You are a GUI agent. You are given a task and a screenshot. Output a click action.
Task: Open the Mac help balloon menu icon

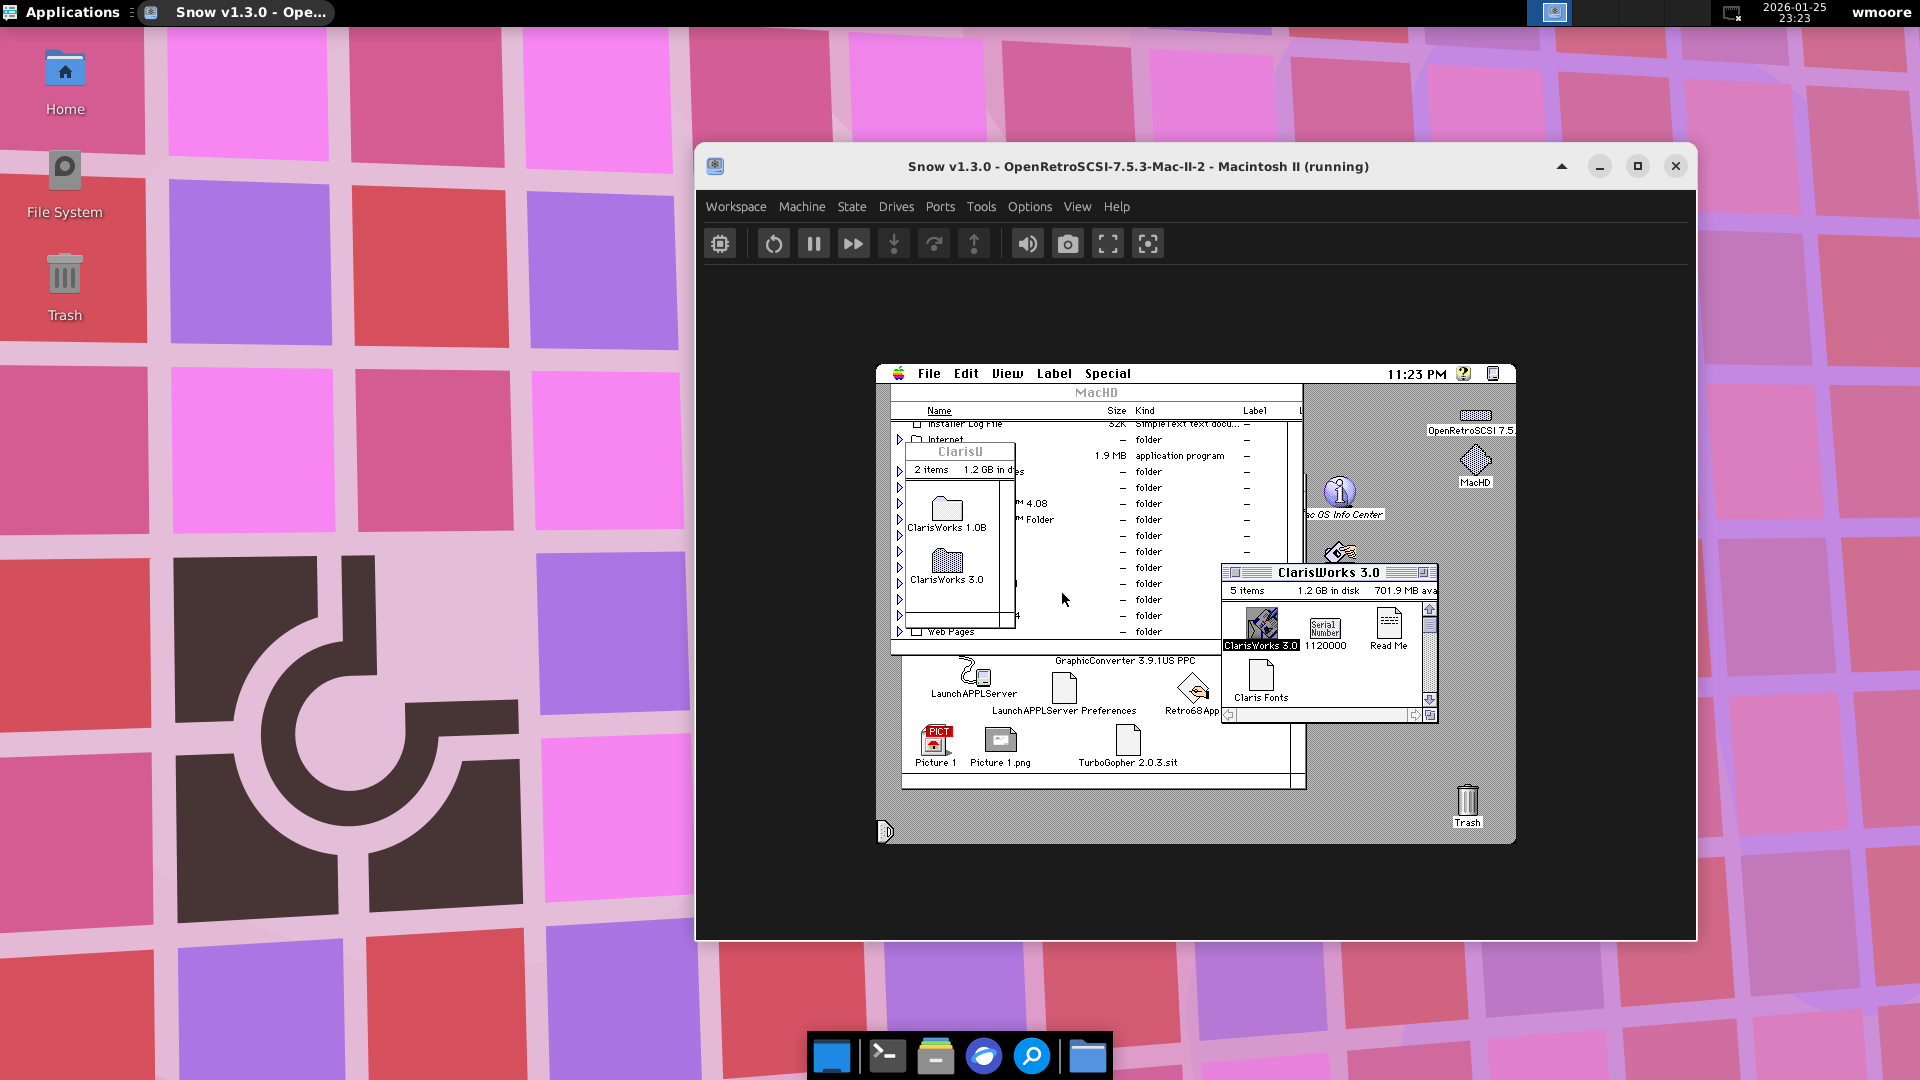coord(1463,374)
